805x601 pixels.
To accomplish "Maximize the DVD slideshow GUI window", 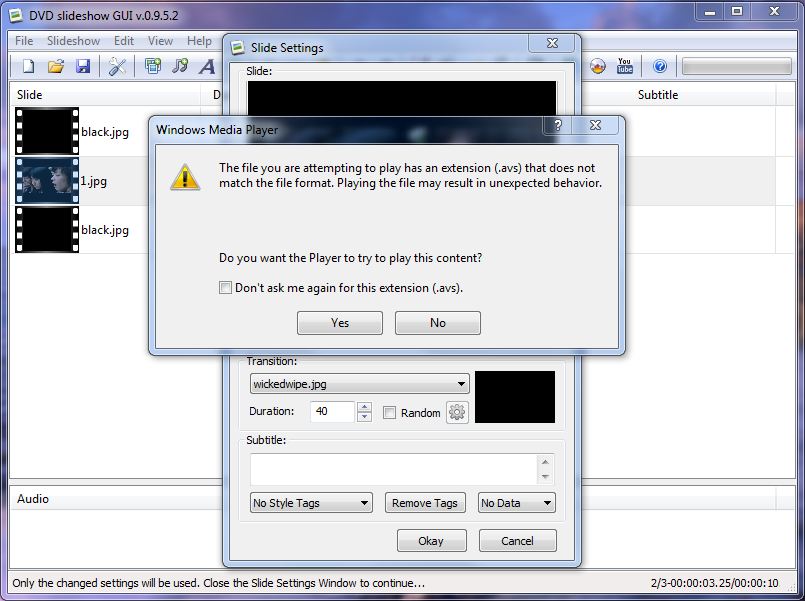I will [737, 12].
